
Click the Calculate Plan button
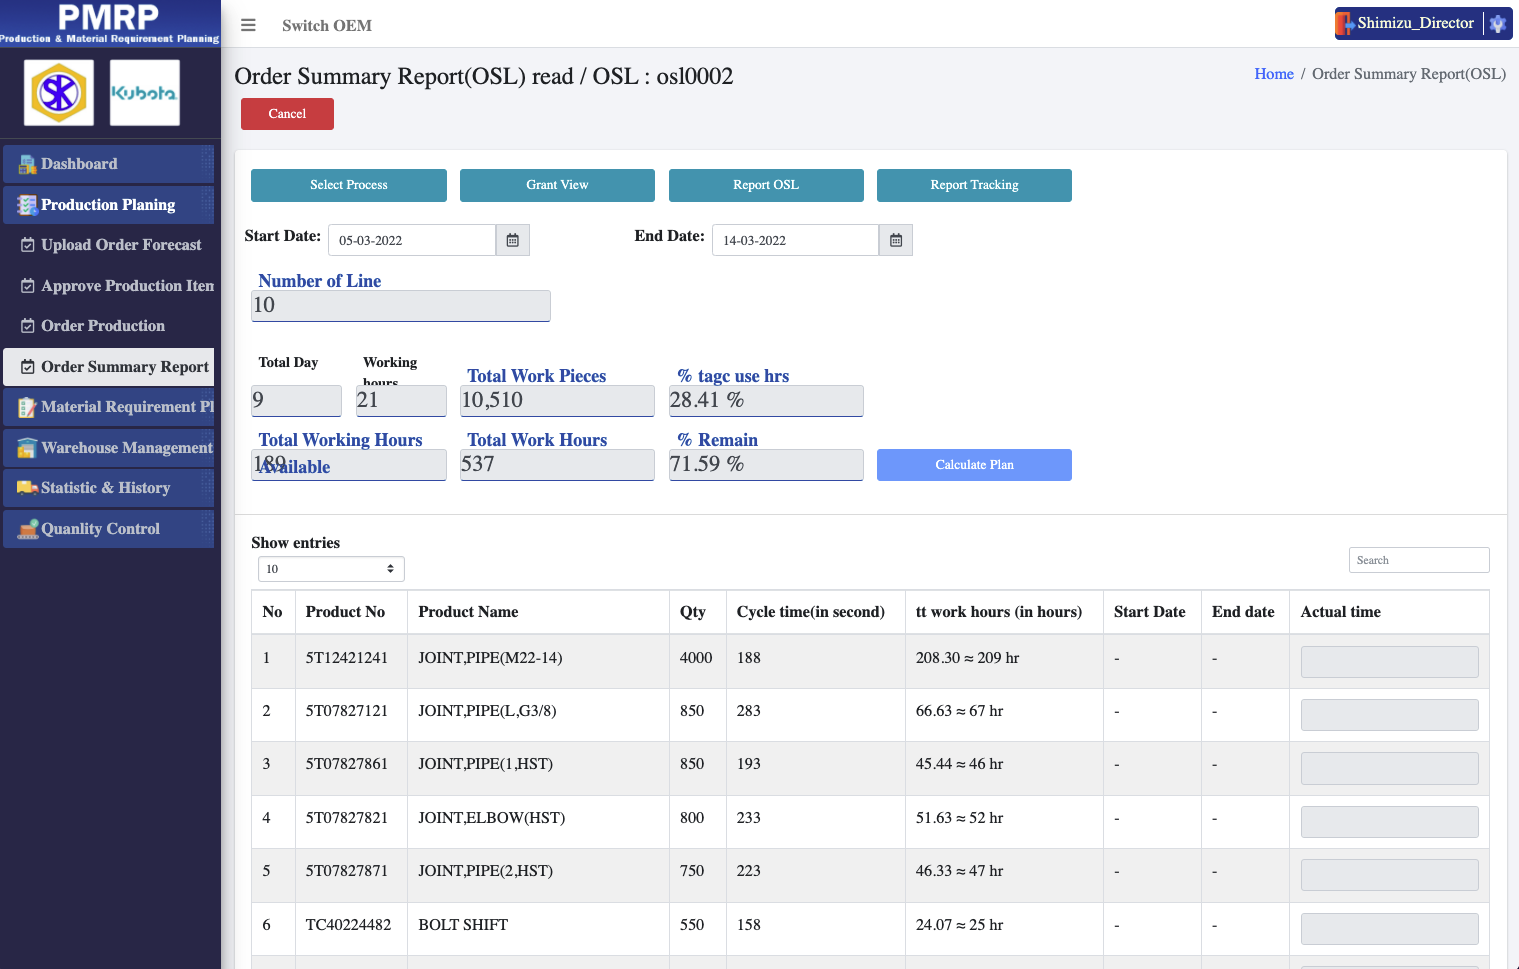(974, 465)
